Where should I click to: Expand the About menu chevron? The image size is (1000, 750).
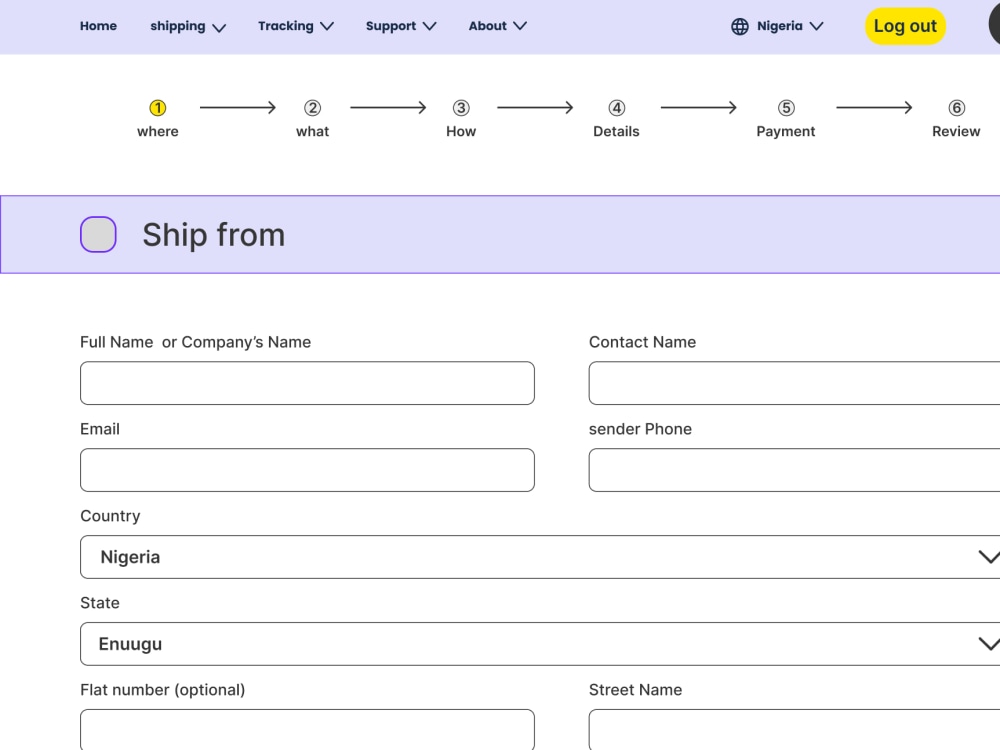[518, 27]
